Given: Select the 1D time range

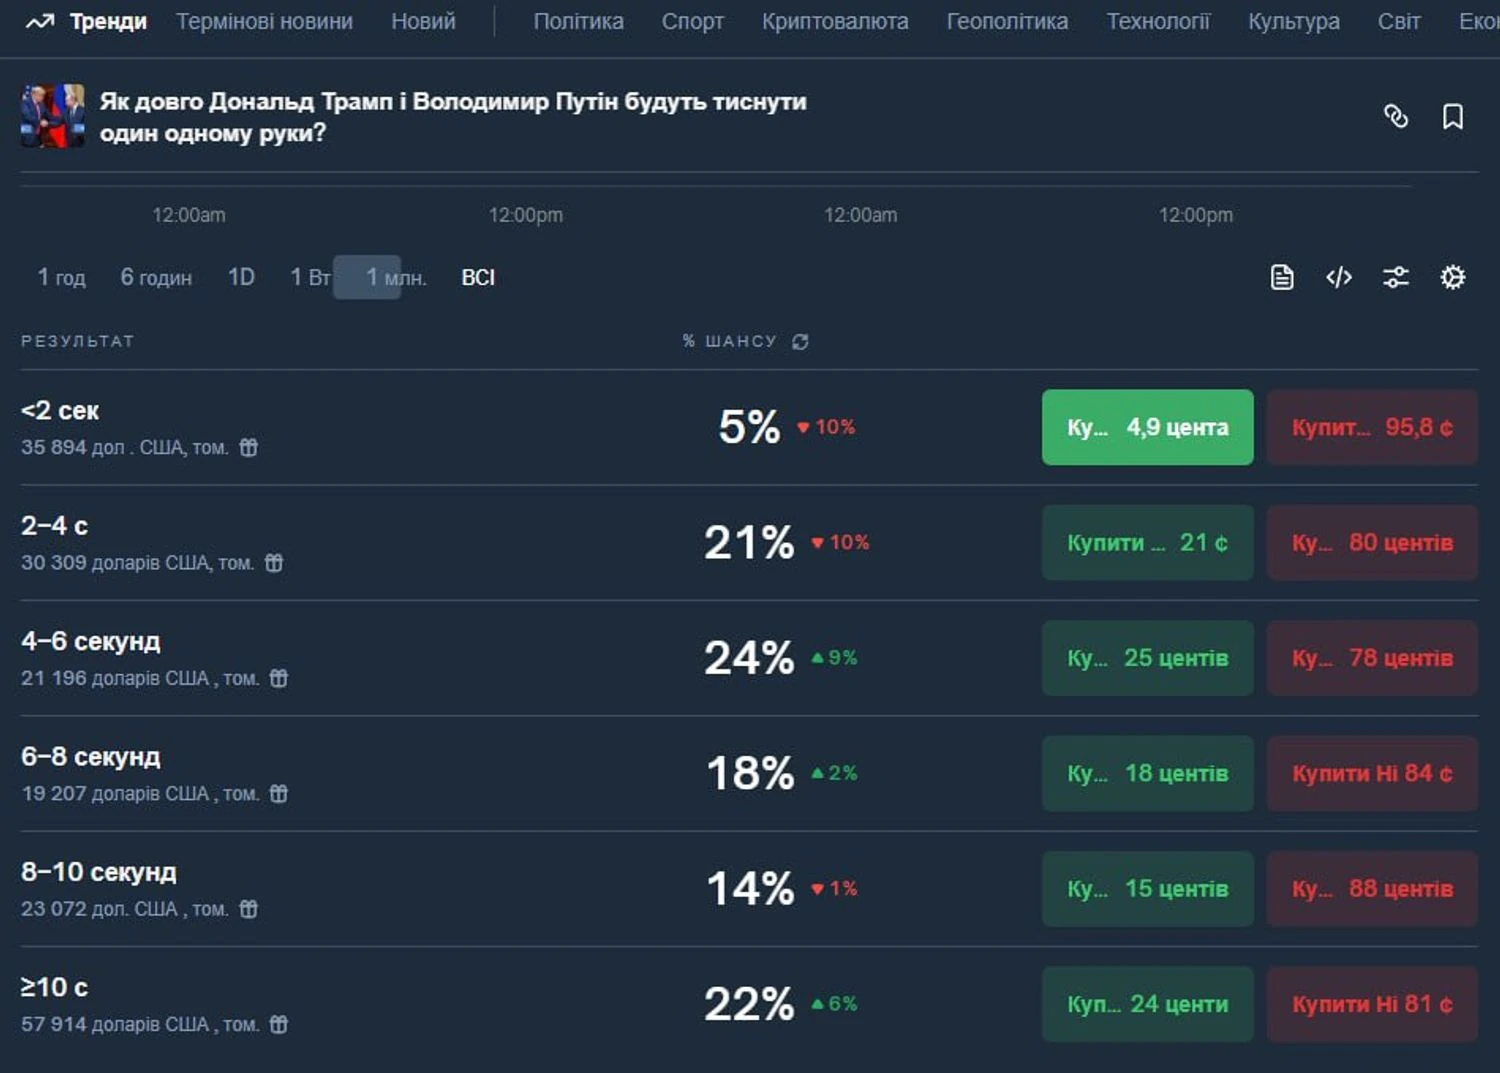Looking at the screenshot, I should click(241, 277).
